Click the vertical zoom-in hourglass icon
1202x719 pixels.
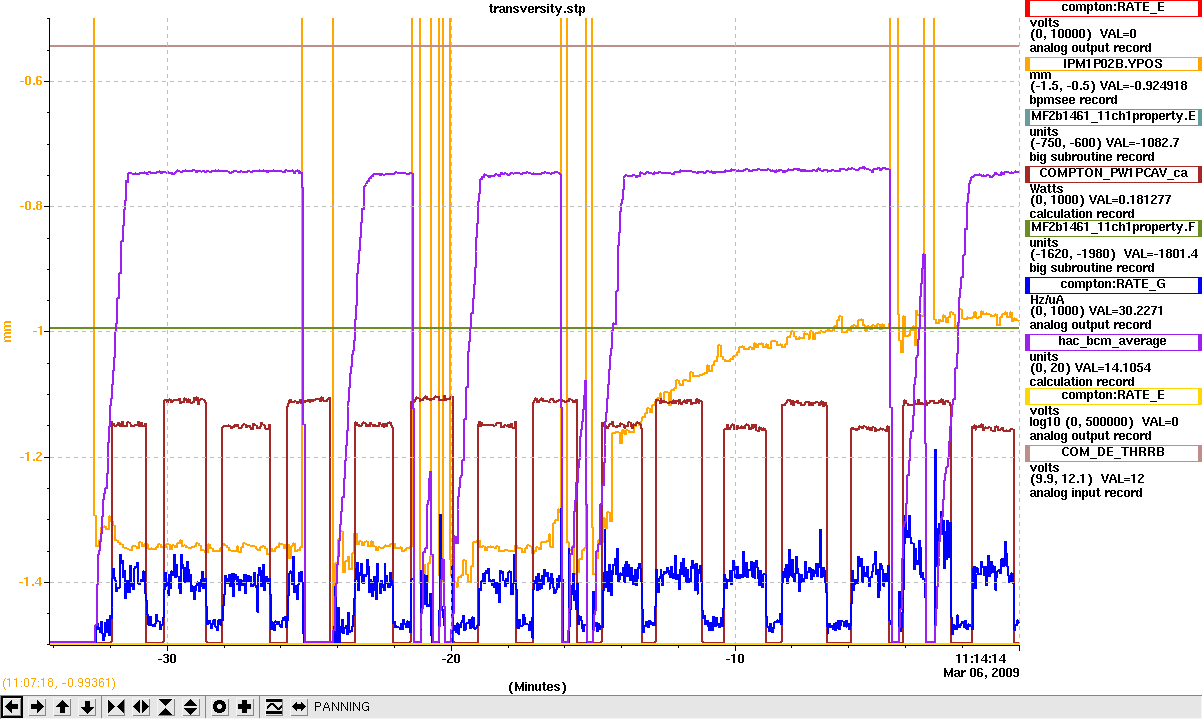(166, 707)
